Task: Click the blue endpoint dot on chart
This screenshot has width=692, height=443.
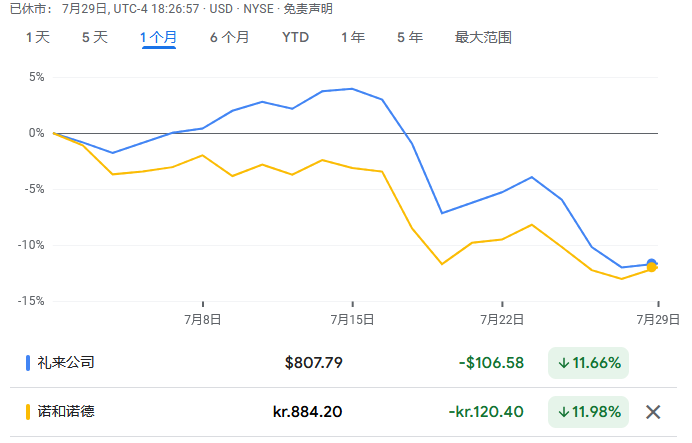Action: coord(652,264)
